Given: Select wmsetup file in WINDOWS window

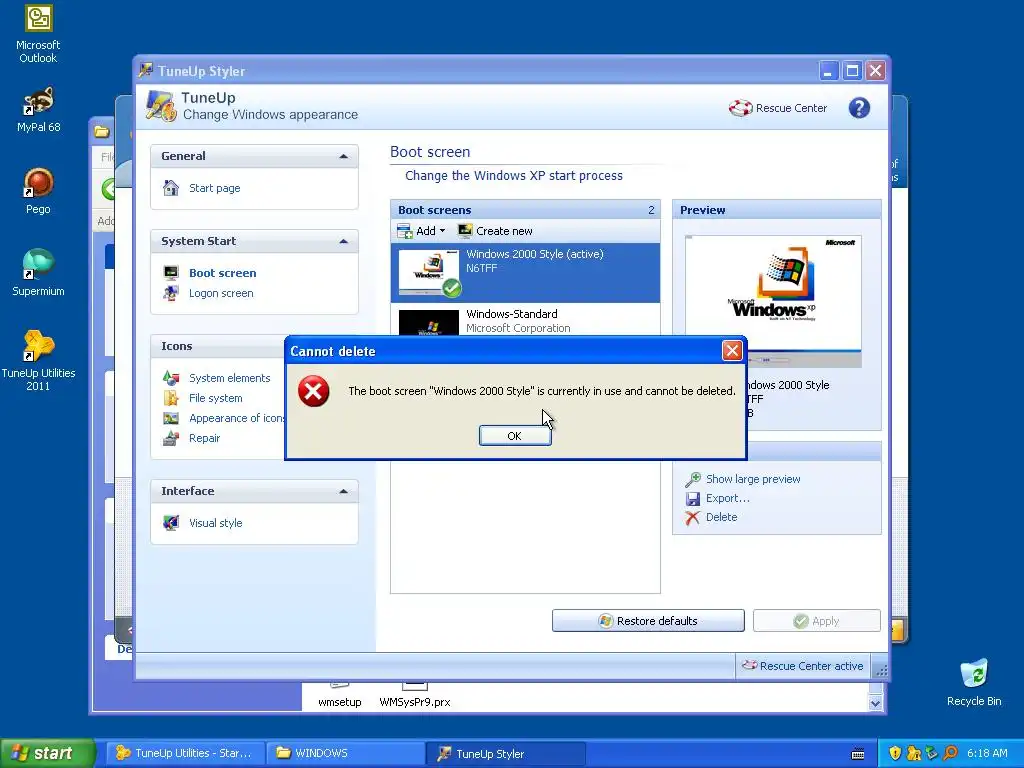Looking at the screenshot, I should pos(340,696).
